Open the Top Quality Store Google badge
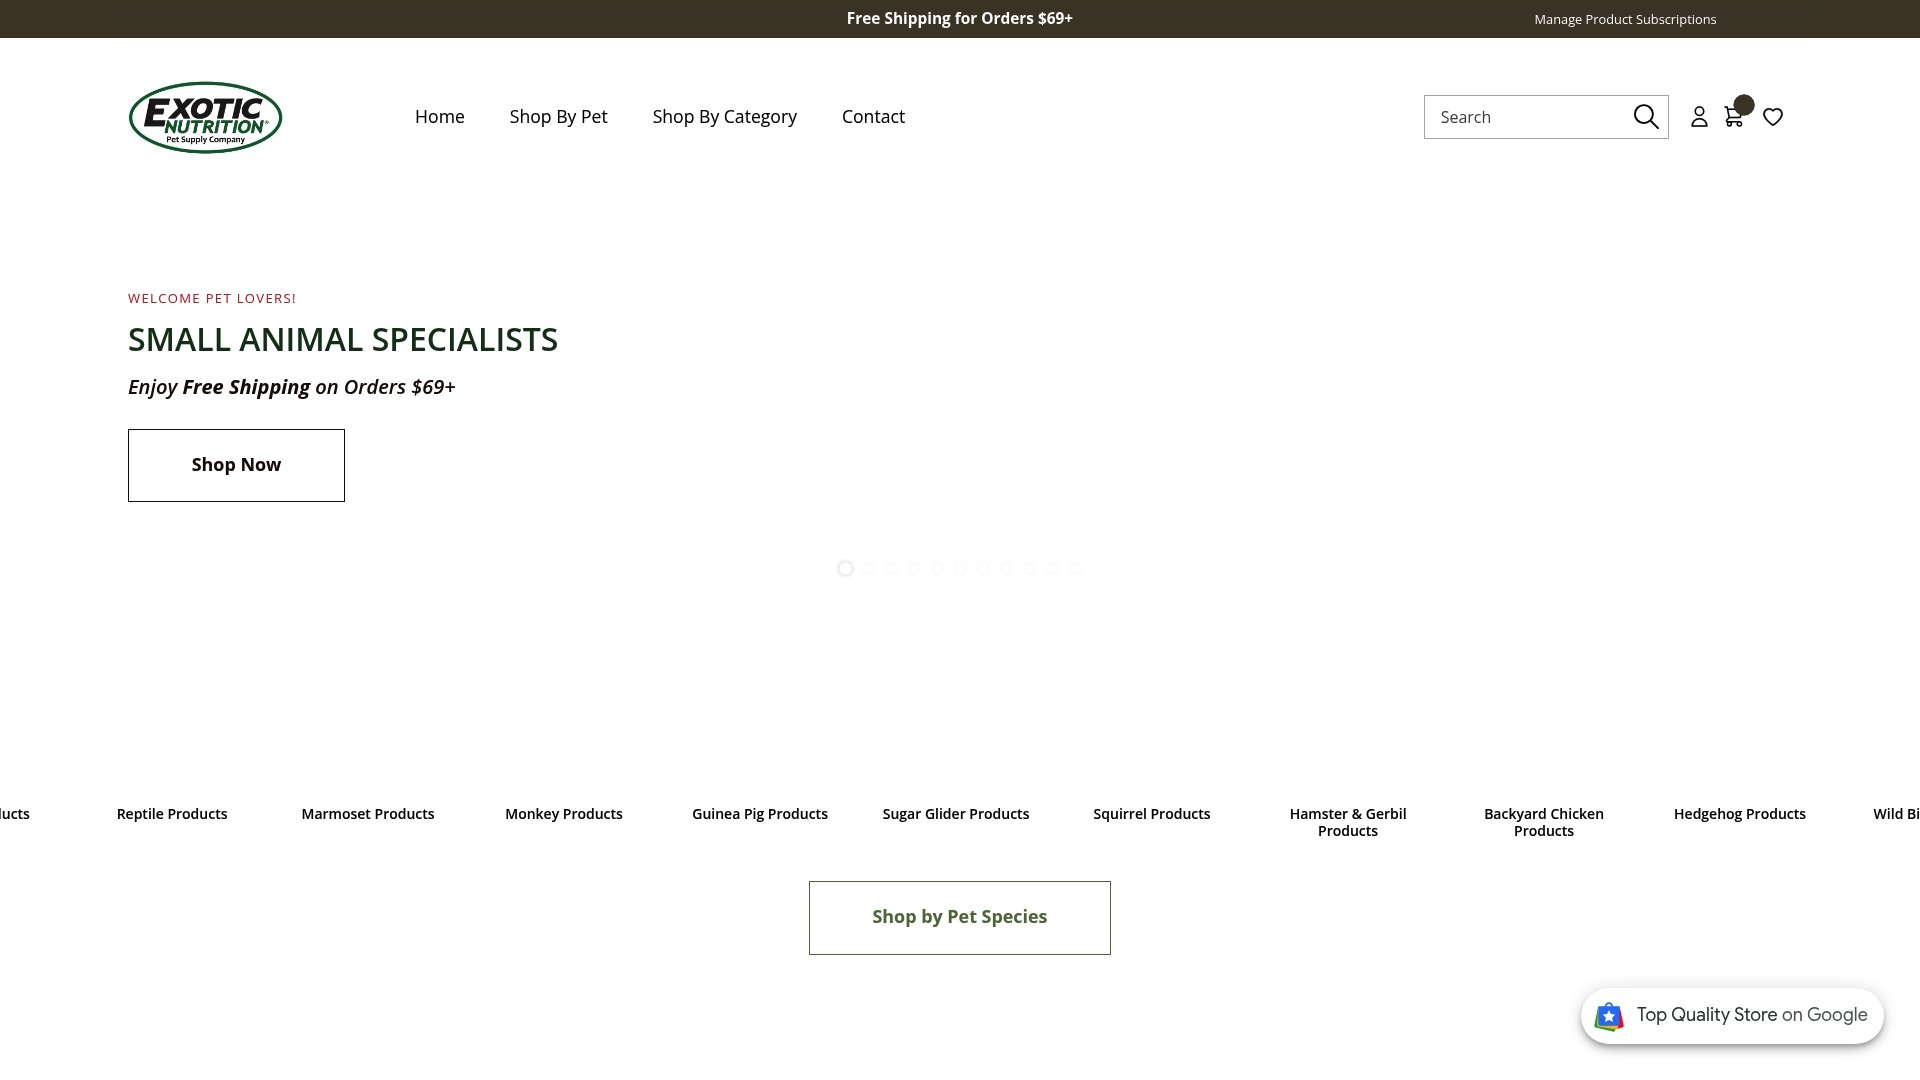1920x1080 pixels. click(1731, 1015)
